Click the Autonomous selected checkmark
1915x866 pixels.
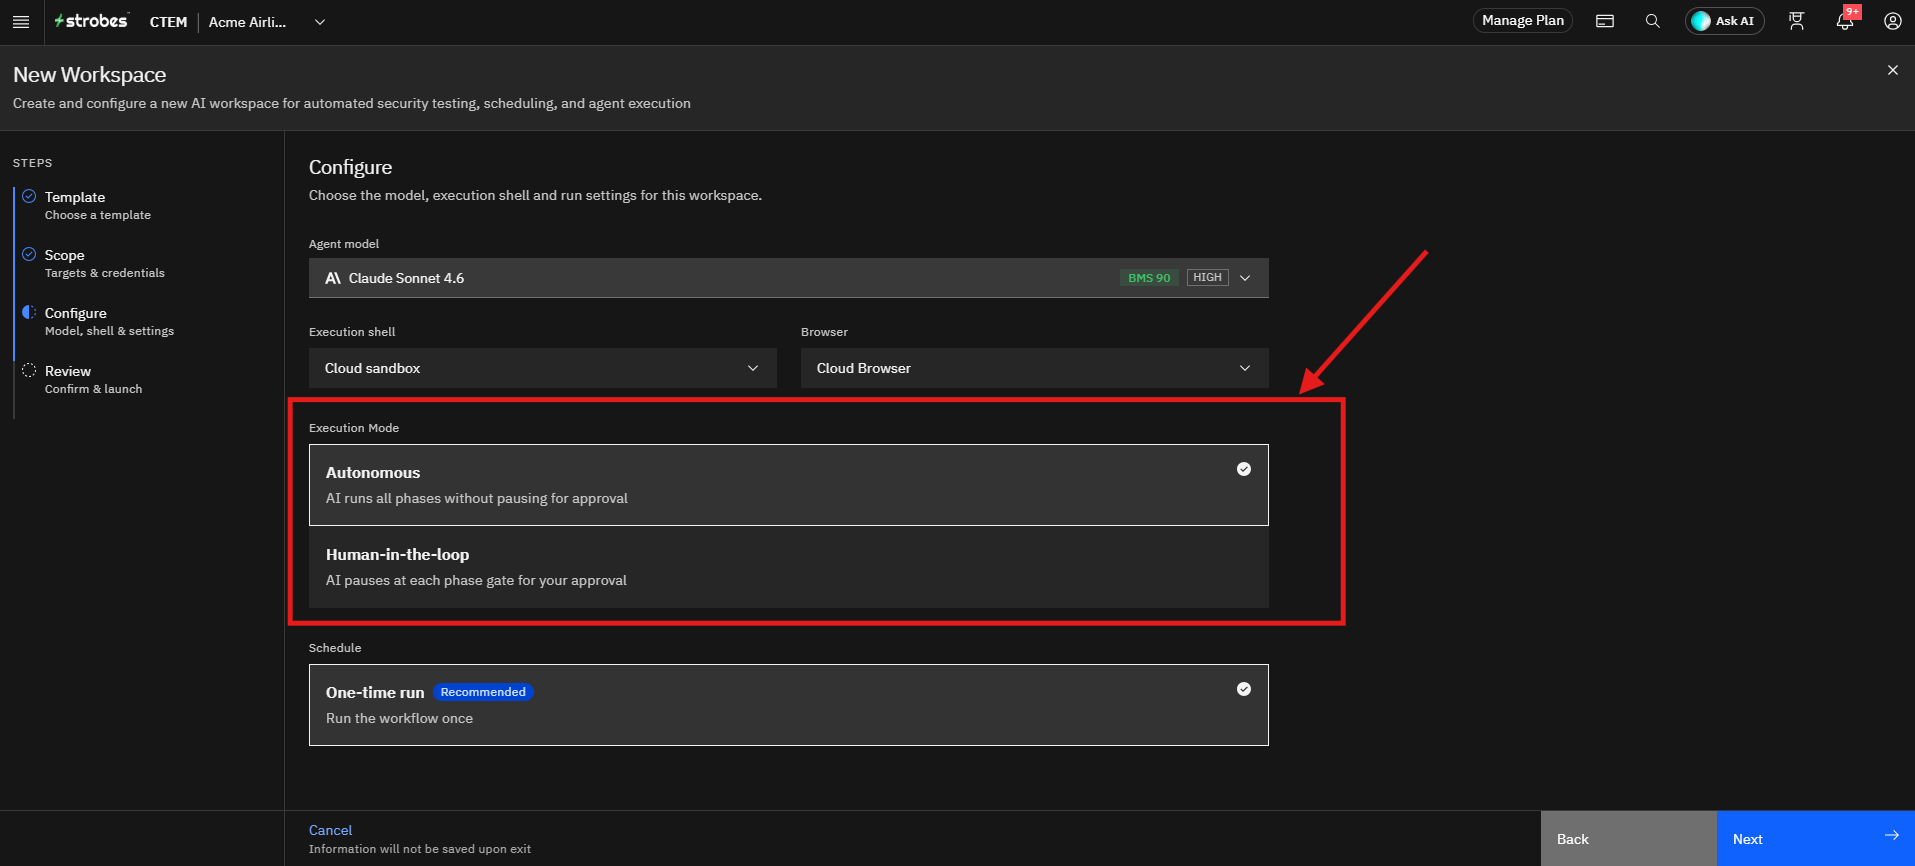1244,469
